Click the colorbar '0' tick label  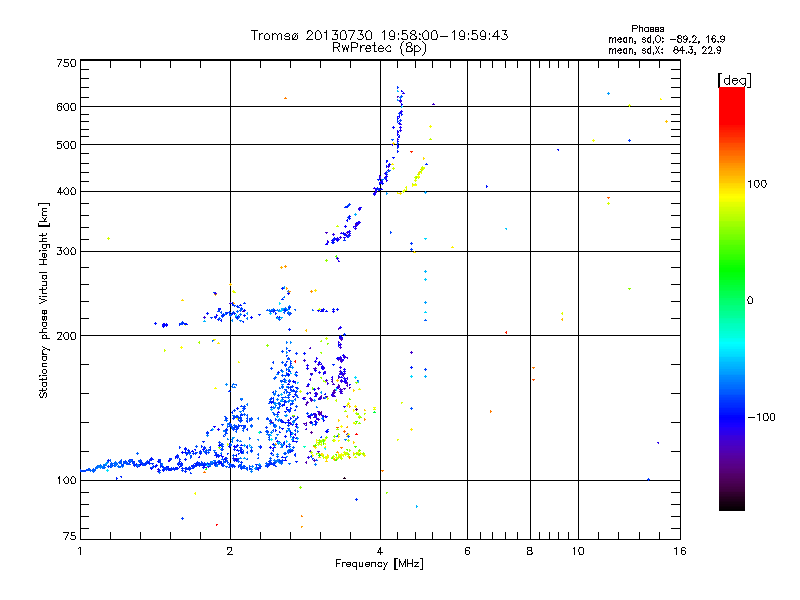(x=750, y=300)
